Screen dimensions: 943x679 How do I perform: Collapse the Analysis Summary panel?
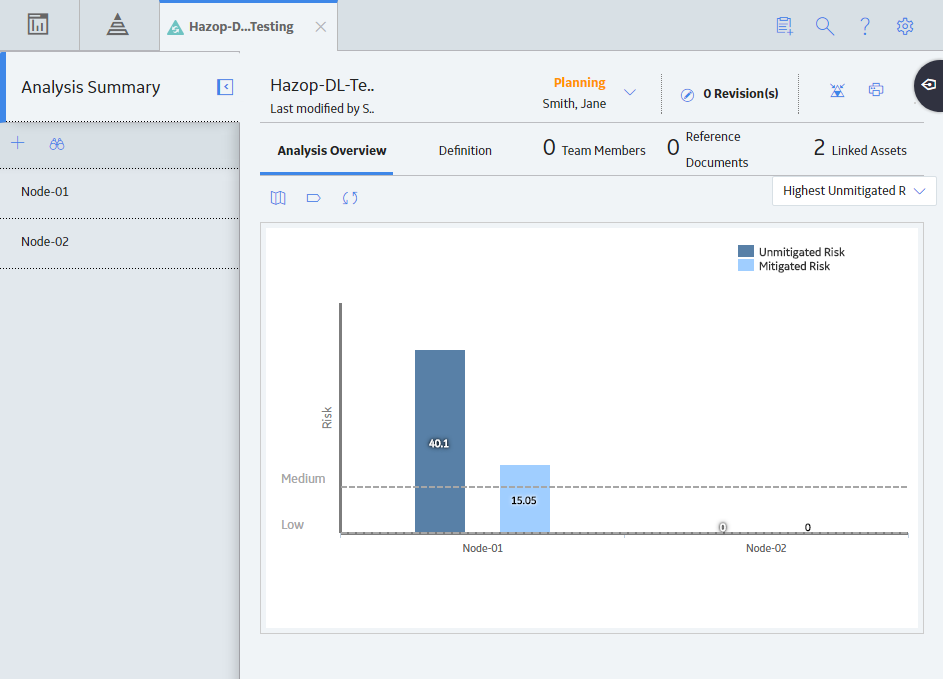225,87
